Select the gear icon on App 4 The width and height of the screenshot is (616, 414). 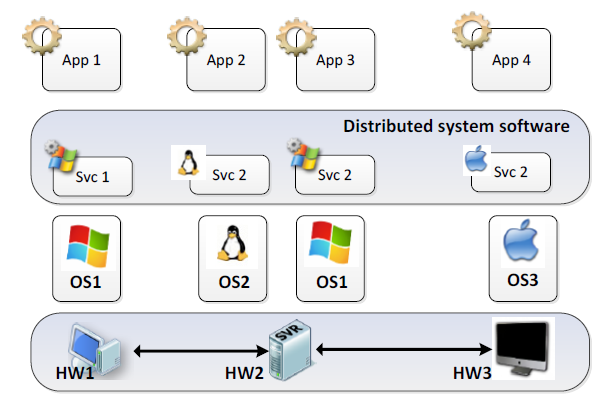(x=471, y=31)
